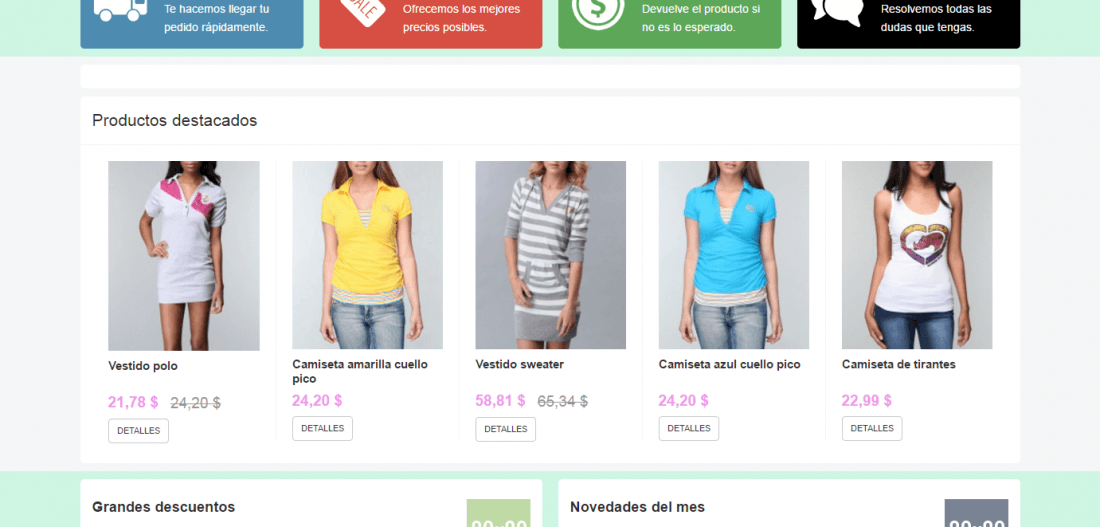Click the delivery truck icon
Viewport: 1100px width, 527px height.
click(121, 10)
